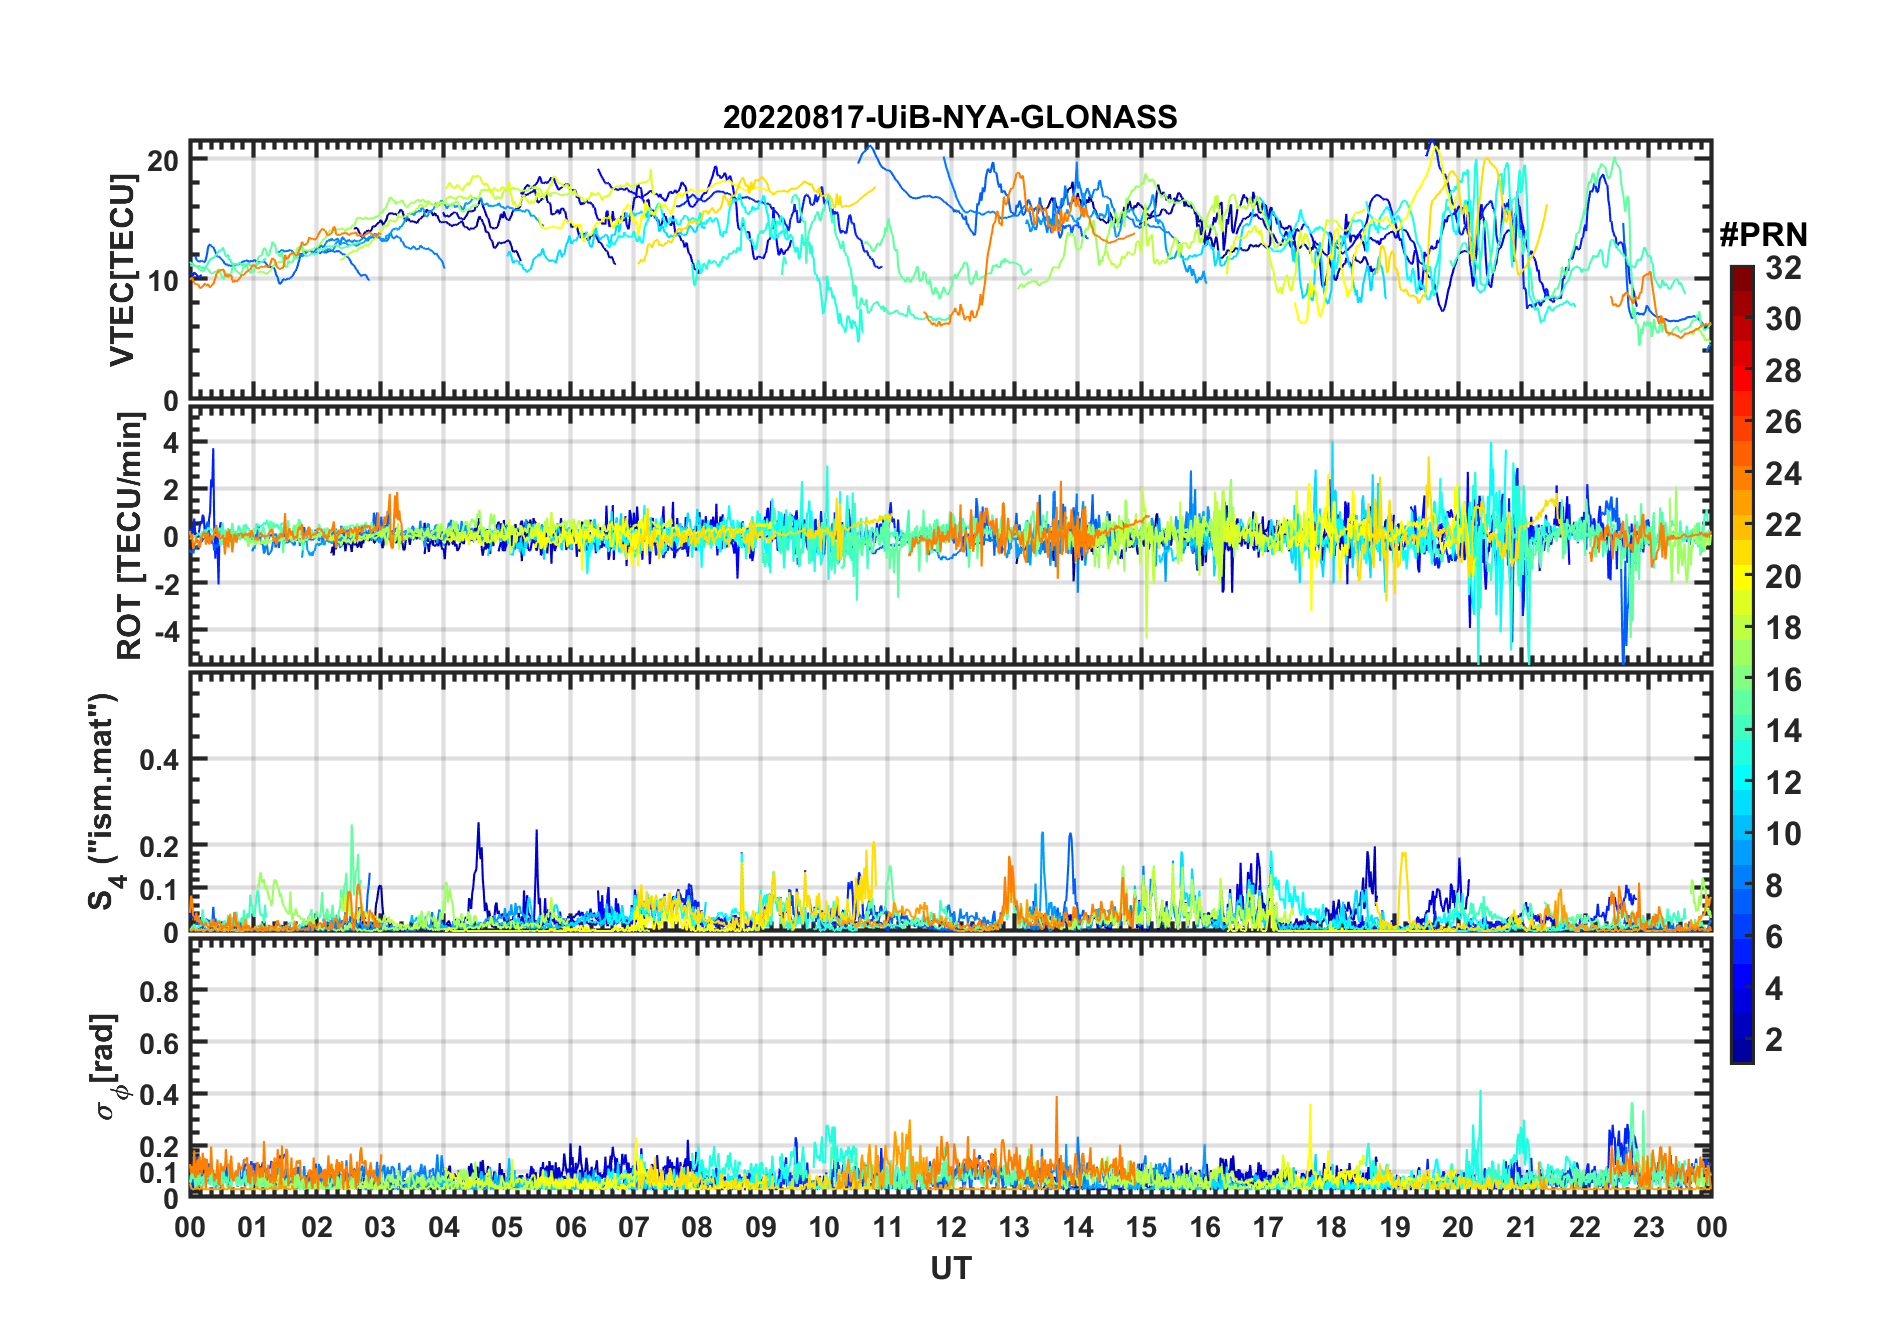This screenshot has height=1330, width=1902.
Task: Click the 0.4 tick on S4 axis
Action: click(159, 760)
